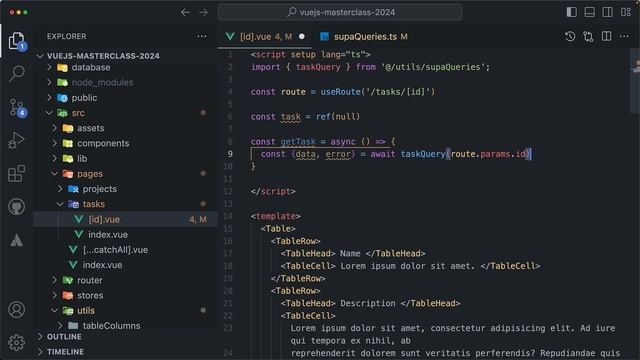
Task: Click the macOS green zoom window button
Action: (26, 12)
